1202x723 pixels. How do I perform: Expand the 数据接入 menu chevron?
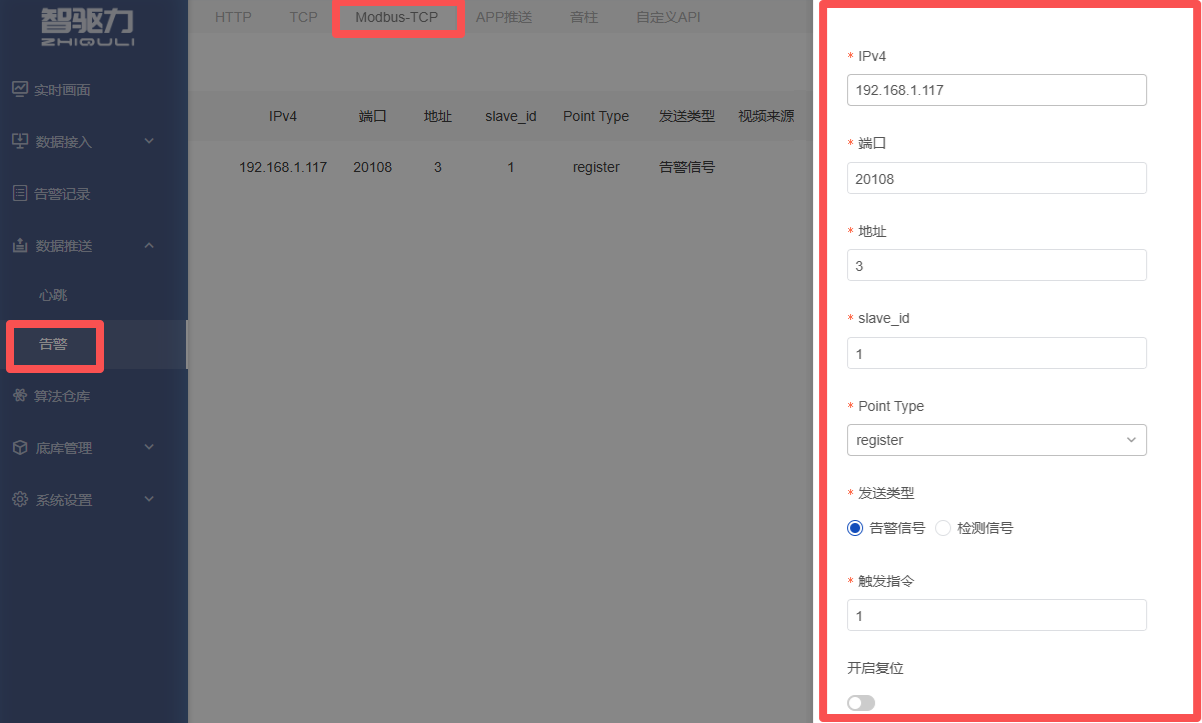click(x=149, y=141)
